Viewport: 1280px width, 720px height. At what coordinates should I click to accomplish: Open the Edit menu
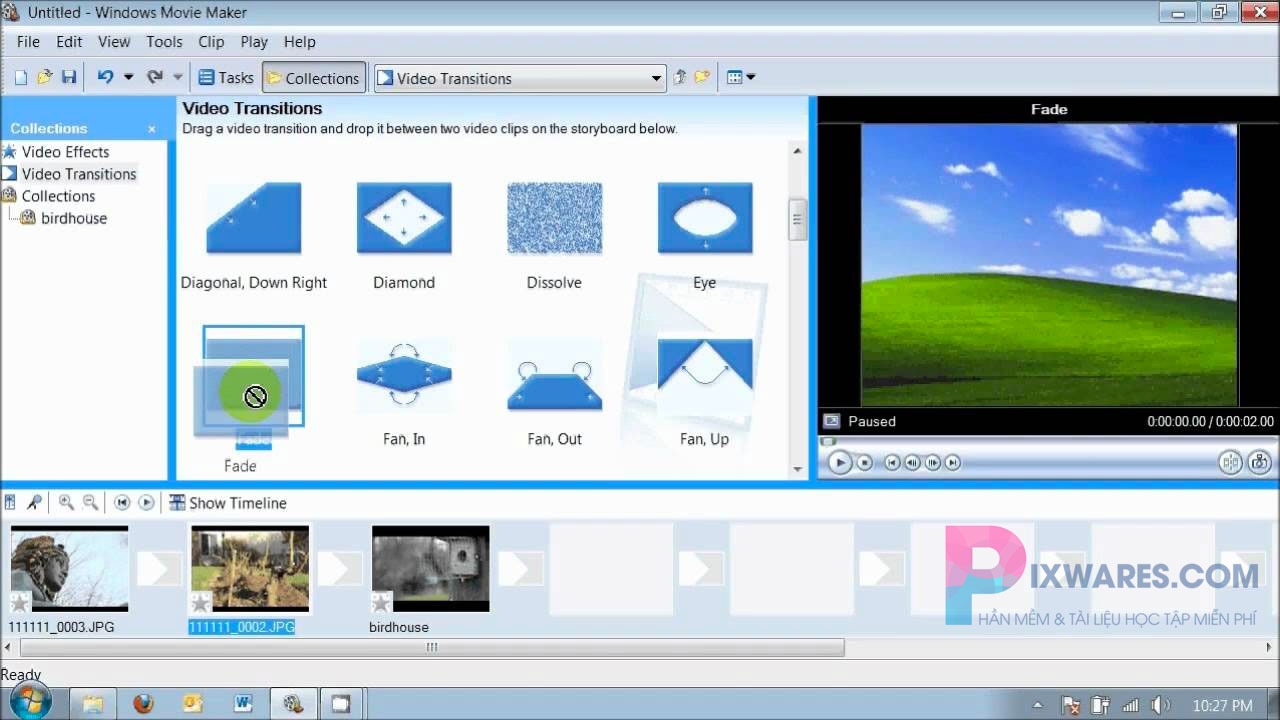point(69,41)
